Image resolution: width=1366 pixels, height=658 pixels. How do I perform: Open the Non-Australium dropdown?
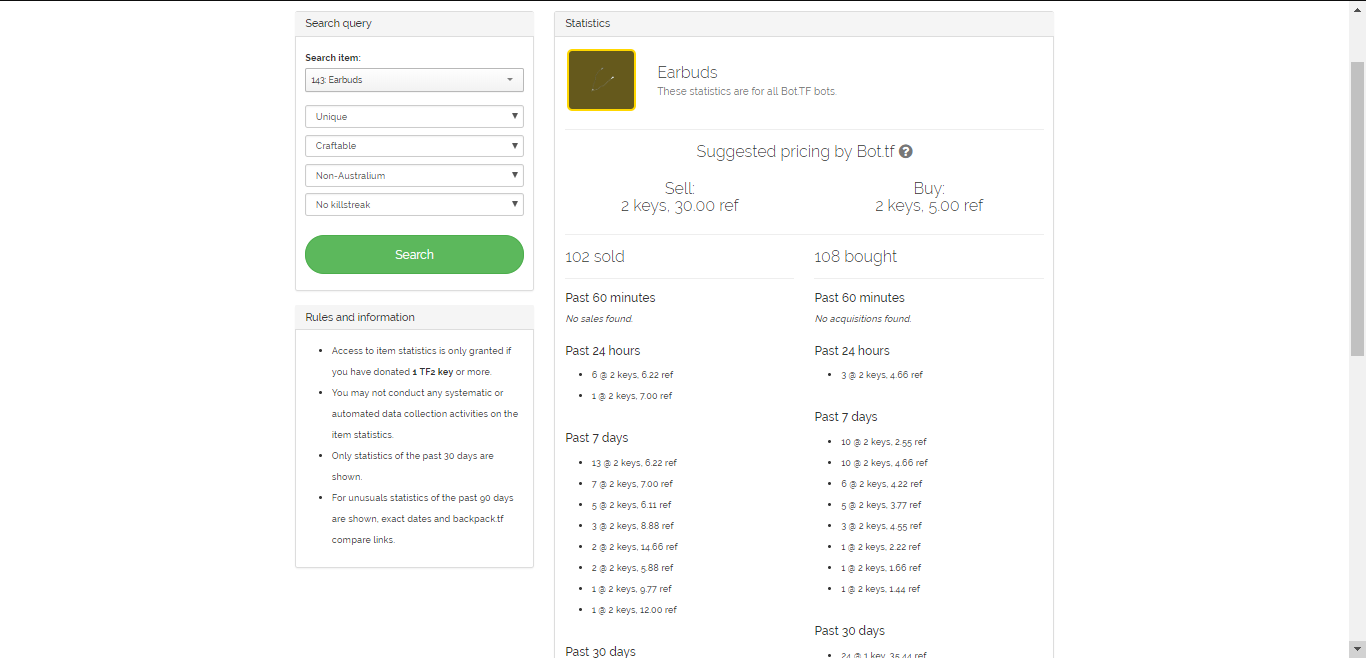tap(414, 176)
